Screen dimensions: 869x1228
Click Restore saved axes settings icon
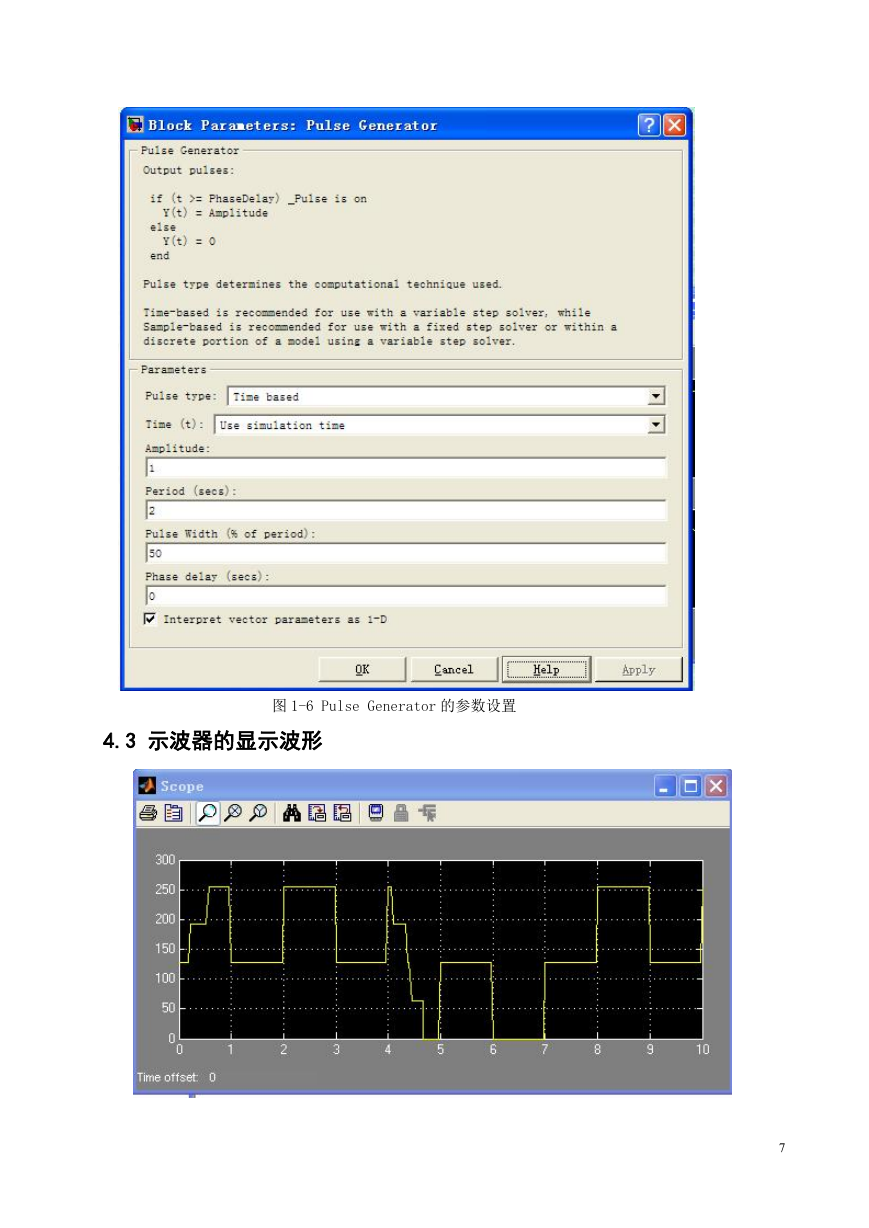(342, 813)
